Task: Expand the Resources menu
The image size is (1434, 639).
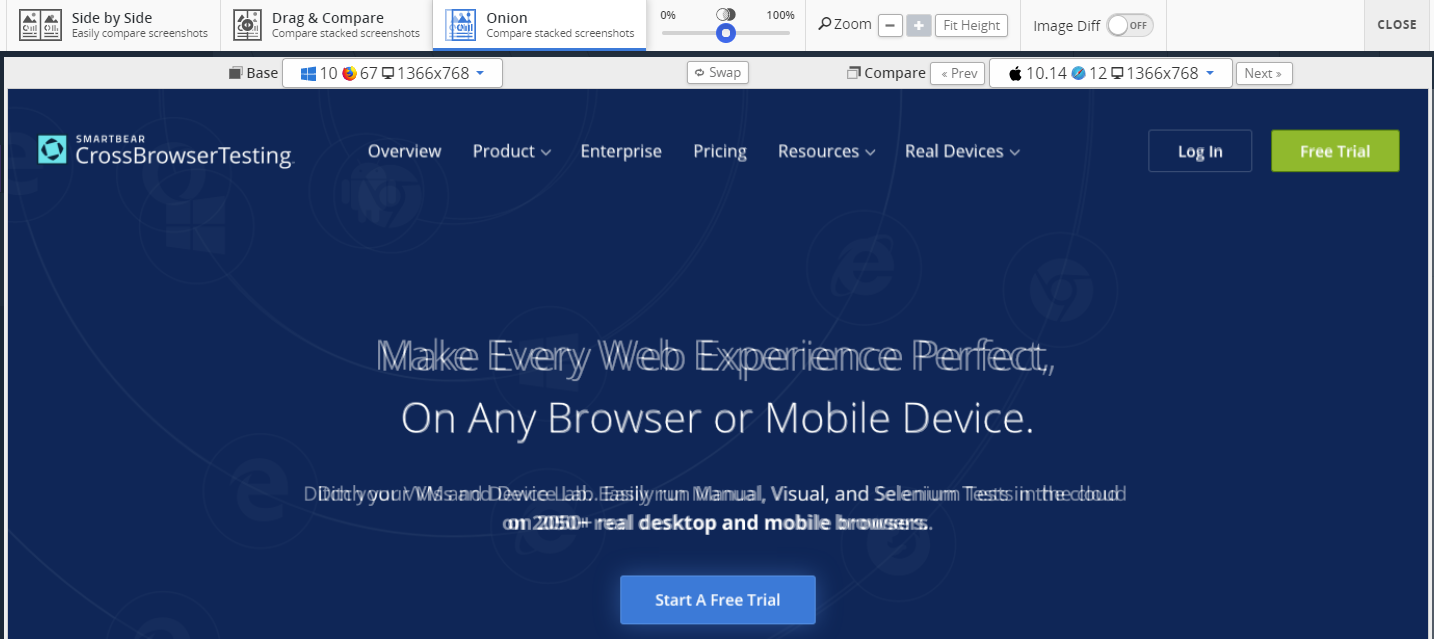Action: [x=826, y=151]
